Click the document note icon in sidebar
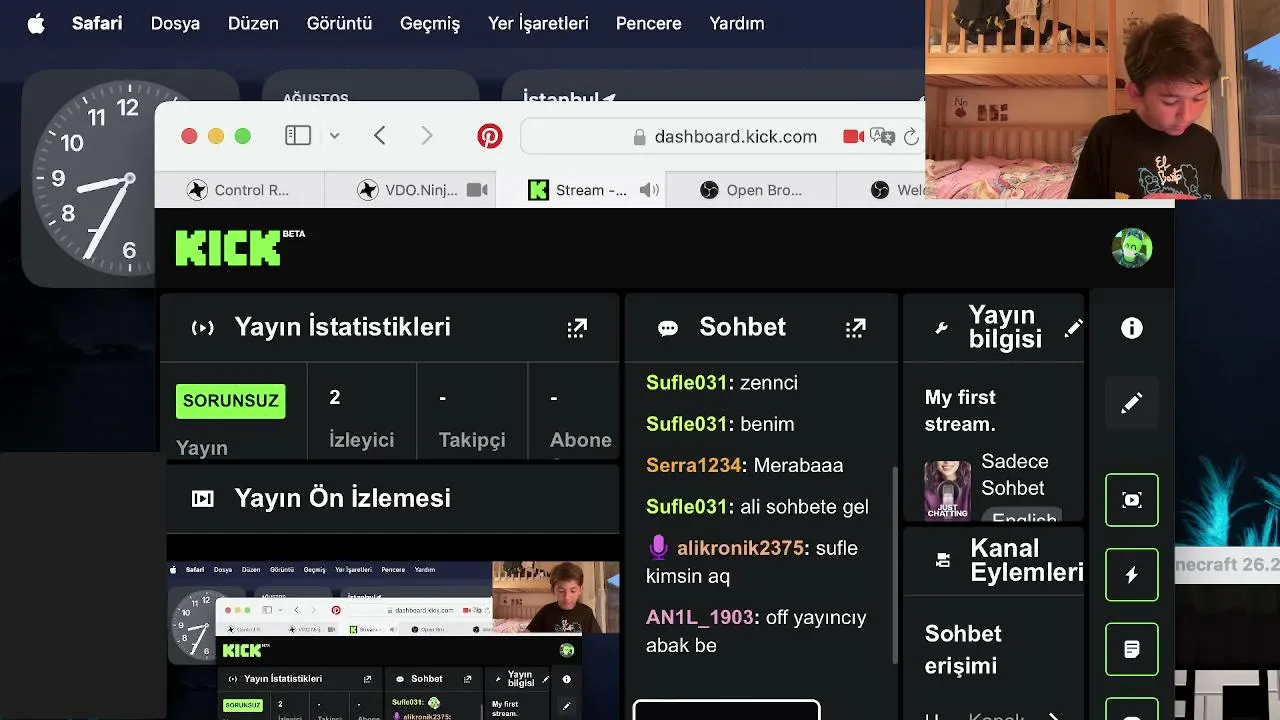 [x=1132, y=650]
